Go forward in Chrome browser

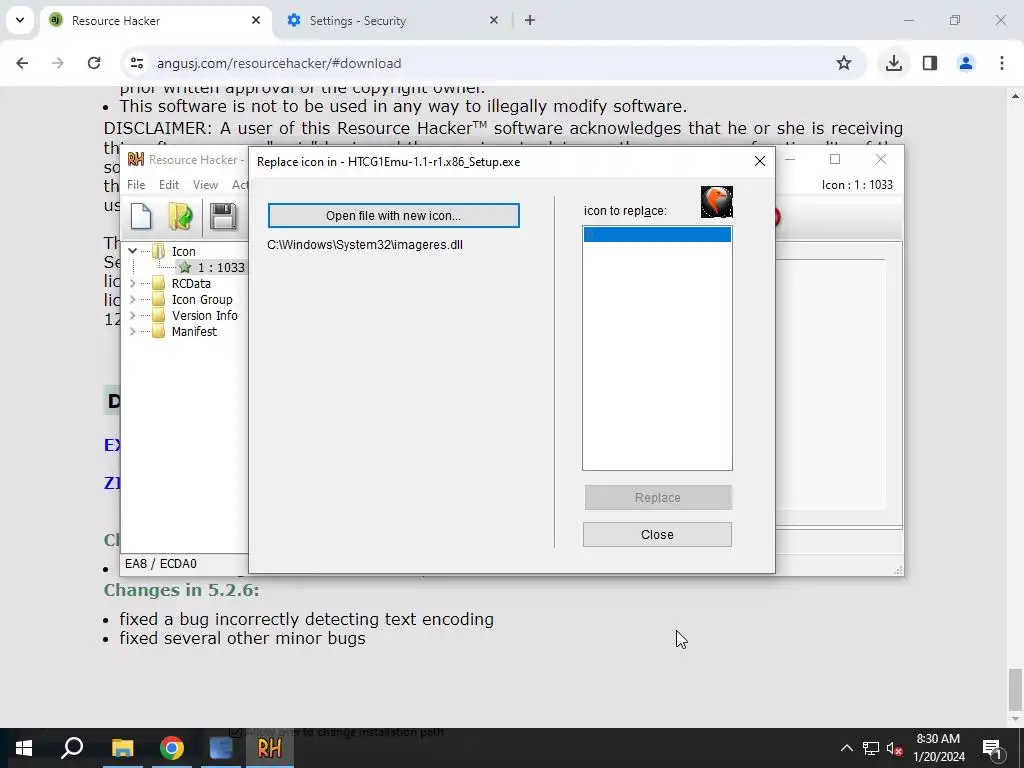[x=57, y=63]
